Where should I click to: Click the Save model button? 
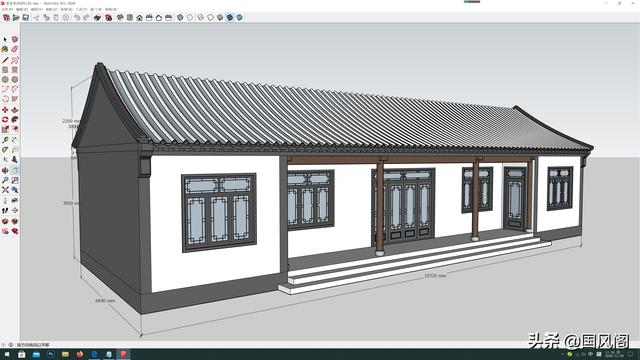click(x=25, y=18)
